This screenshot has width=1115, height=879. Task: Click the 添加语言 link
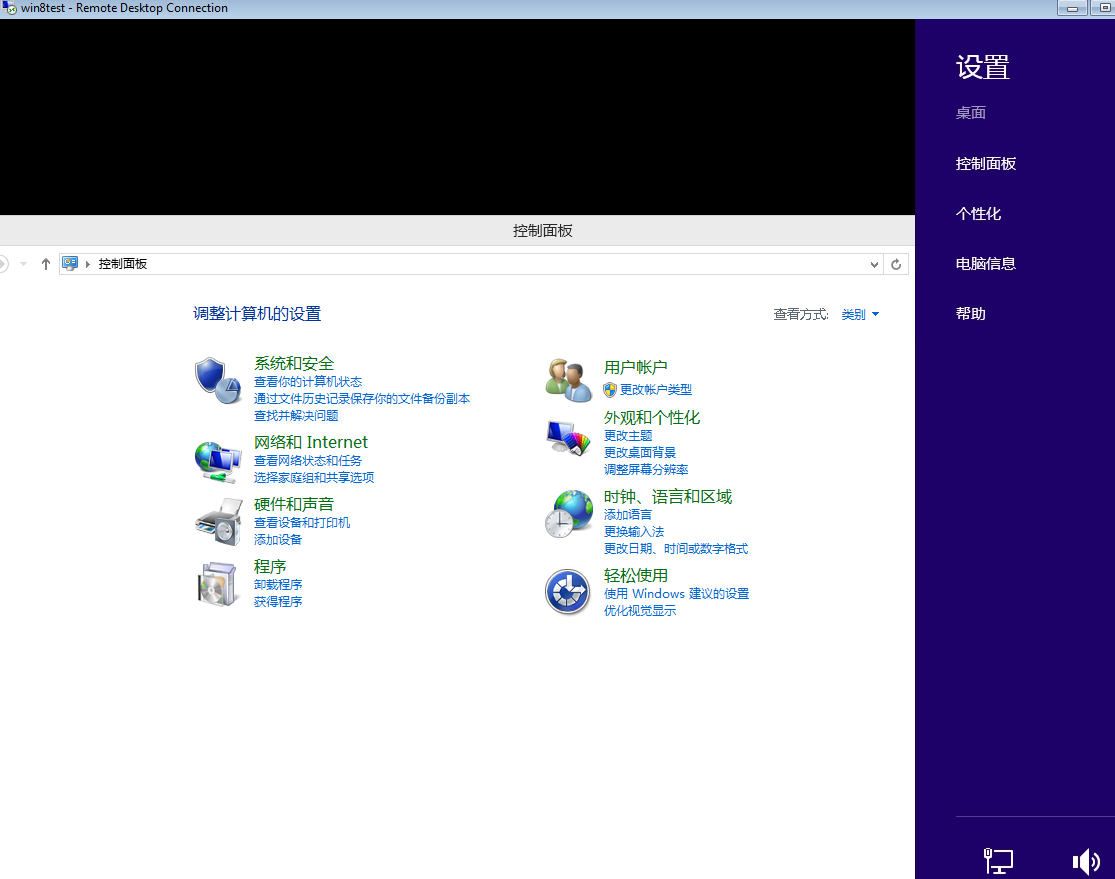pyautogui.click(x=628, y=514)
